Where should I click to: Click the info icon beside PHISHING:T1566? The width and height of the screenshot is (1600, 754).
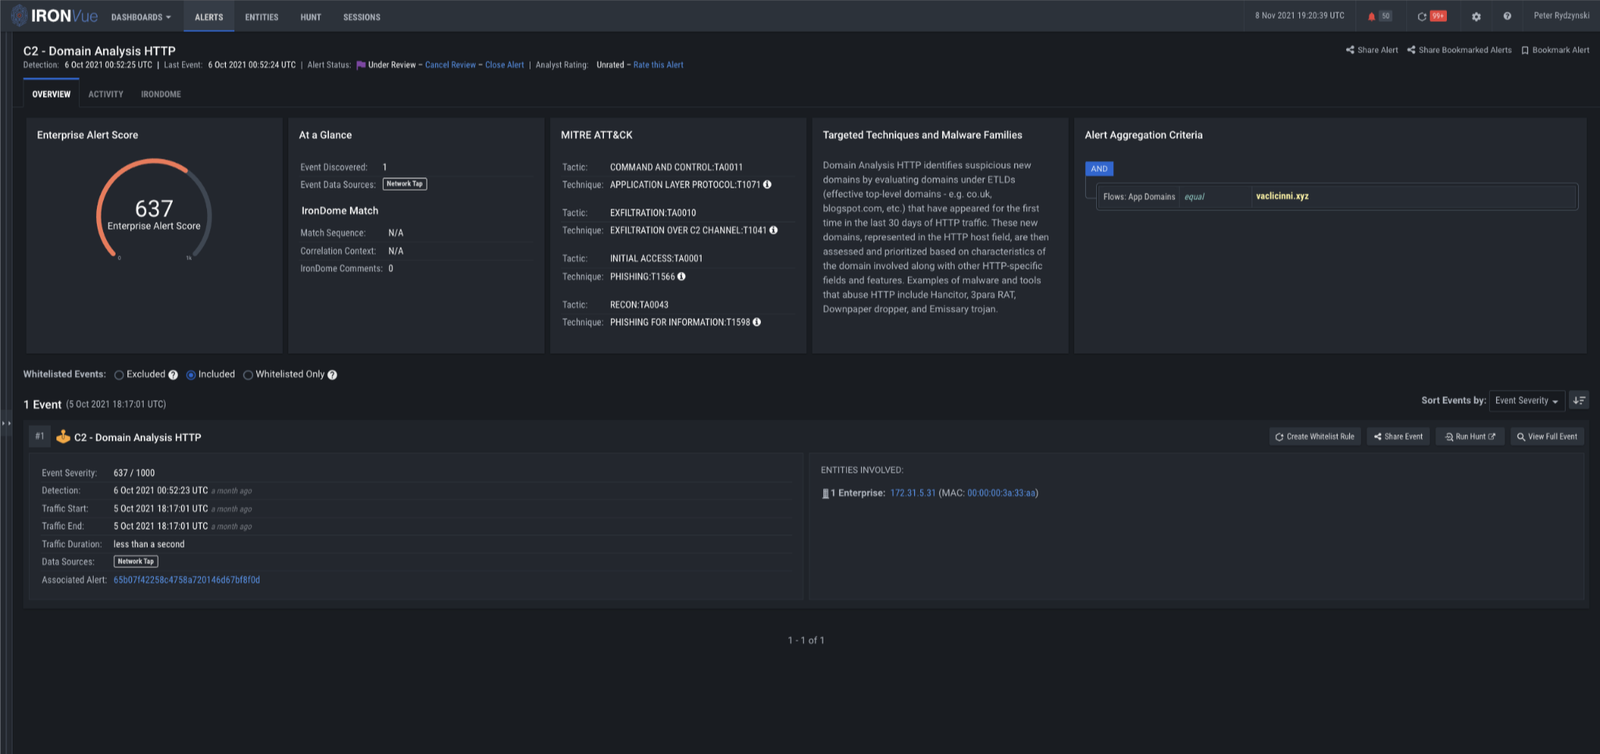[682, 277]
